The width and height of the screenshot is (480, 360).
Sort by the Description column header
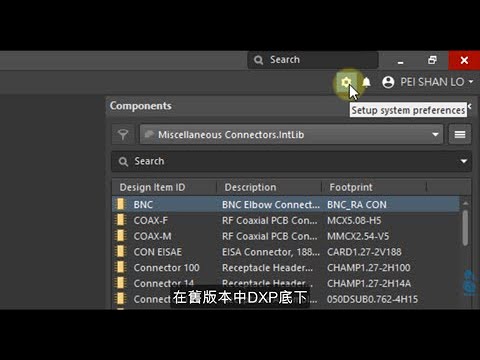tap(250, 187)
